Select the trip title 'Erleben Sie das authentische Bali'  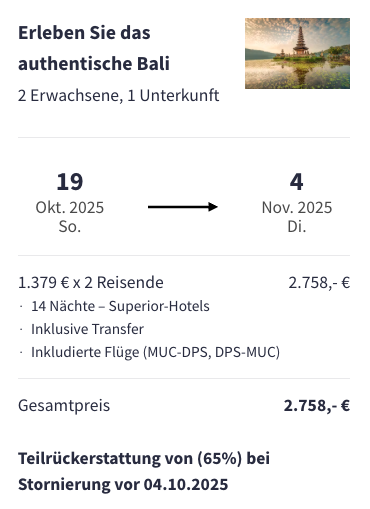click(94, 48)
